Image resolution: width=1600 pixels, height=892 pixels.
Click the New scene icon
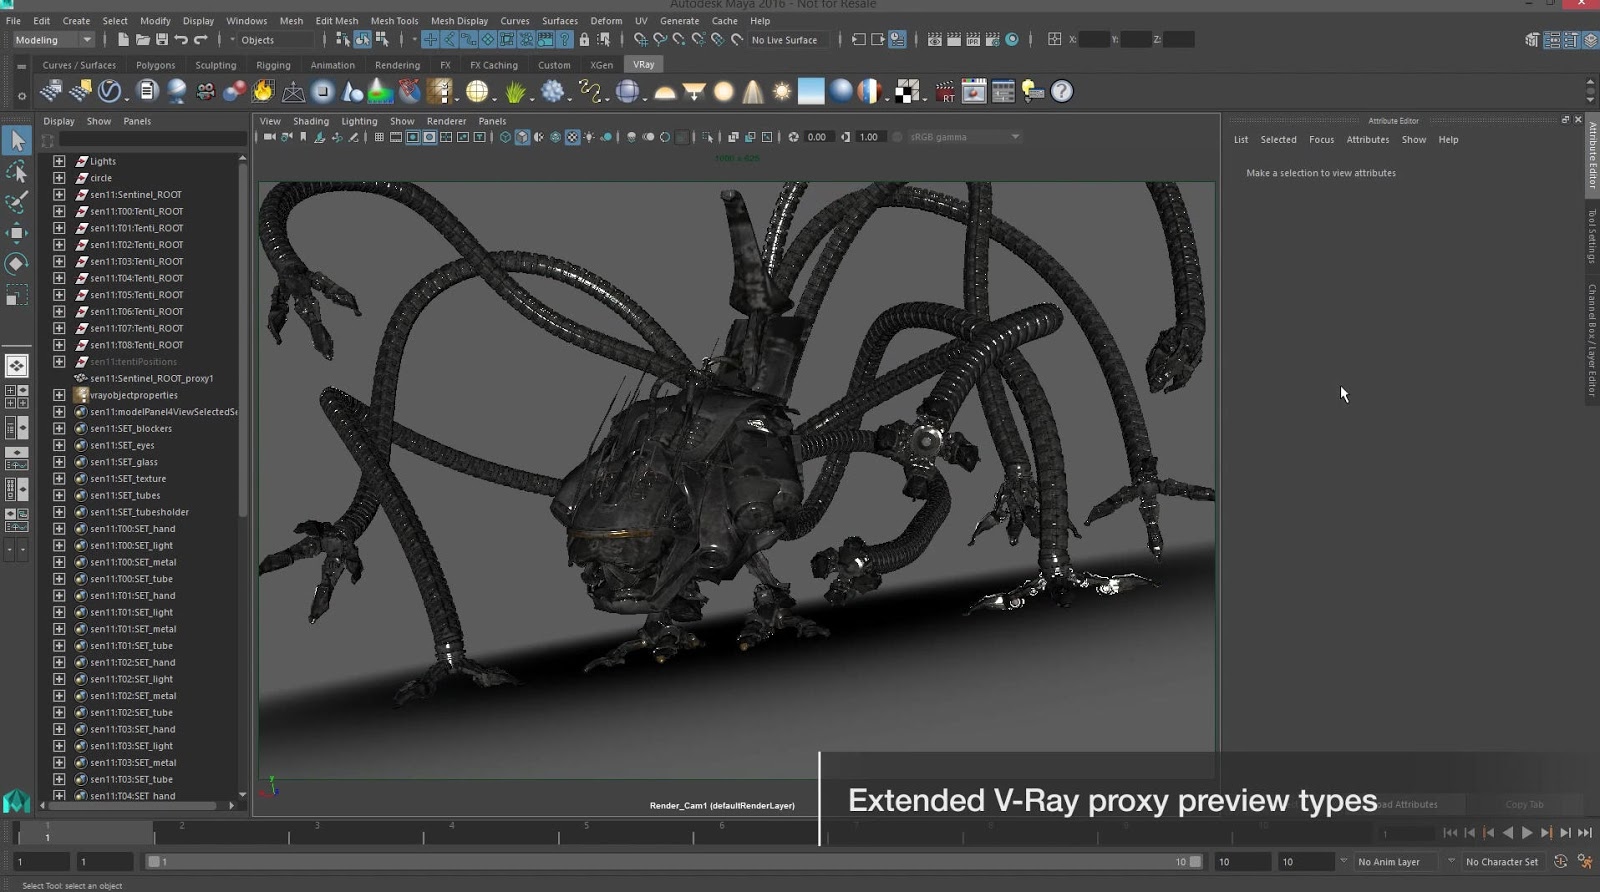123,40
